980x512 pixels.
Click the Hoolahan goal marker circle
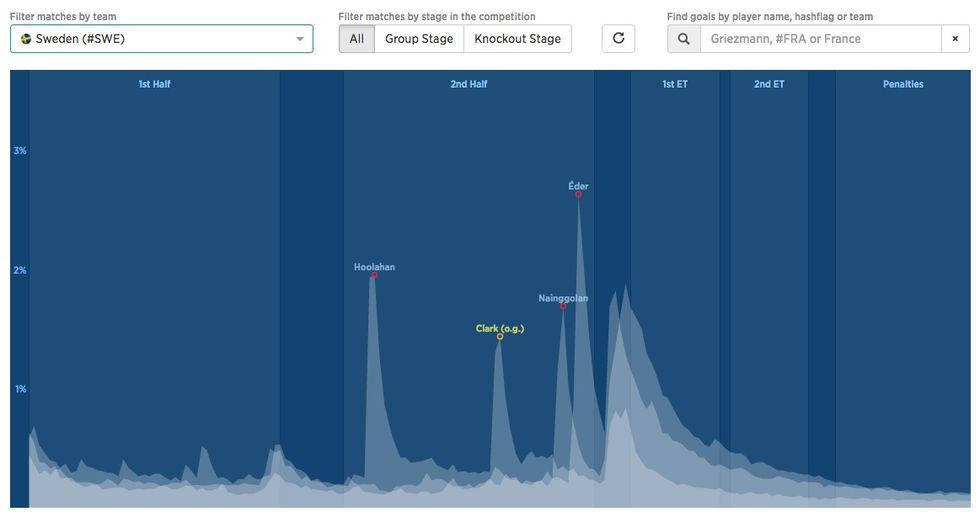(x=374, y=275)
